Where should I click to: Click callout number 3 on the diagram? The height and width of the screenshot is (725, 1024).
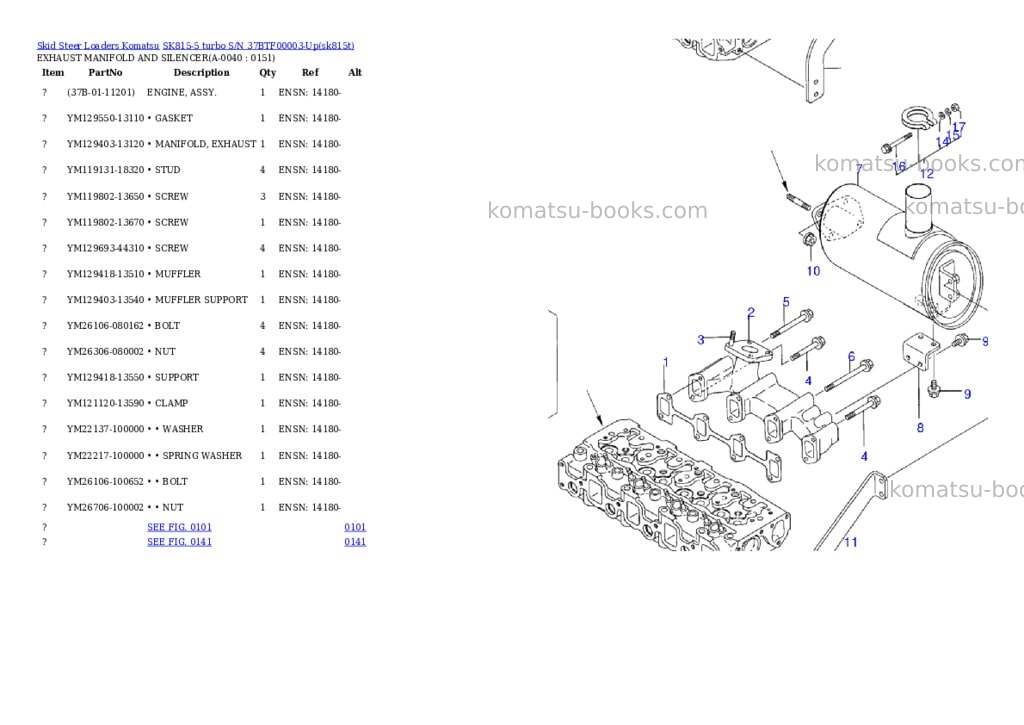pyautogui.click(x=701, y=340)
